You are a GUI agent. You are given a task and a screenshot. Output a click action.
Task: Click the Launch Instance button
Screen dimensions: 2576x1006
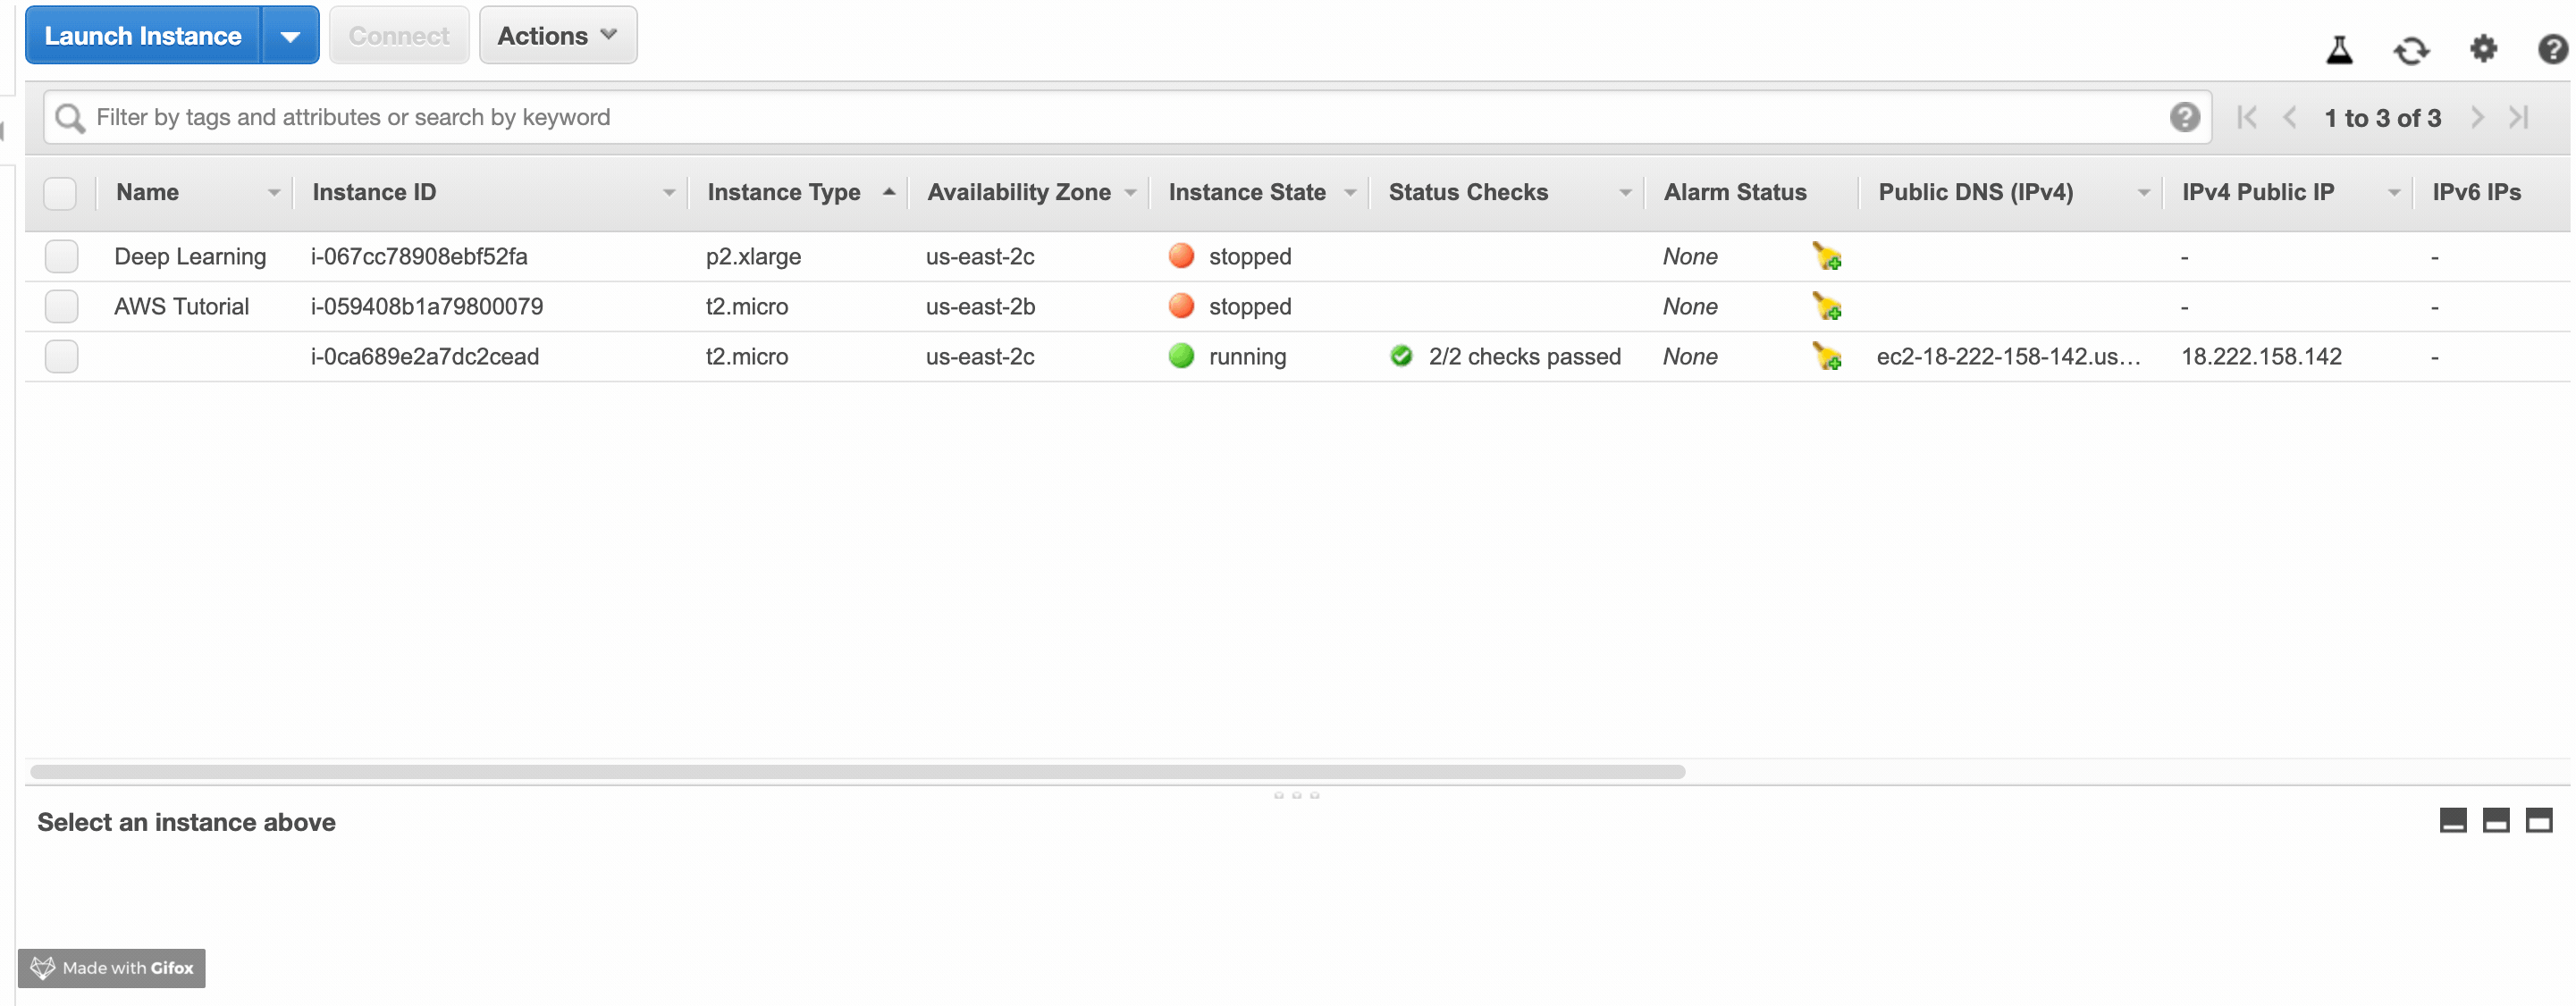tap(147, 33)
